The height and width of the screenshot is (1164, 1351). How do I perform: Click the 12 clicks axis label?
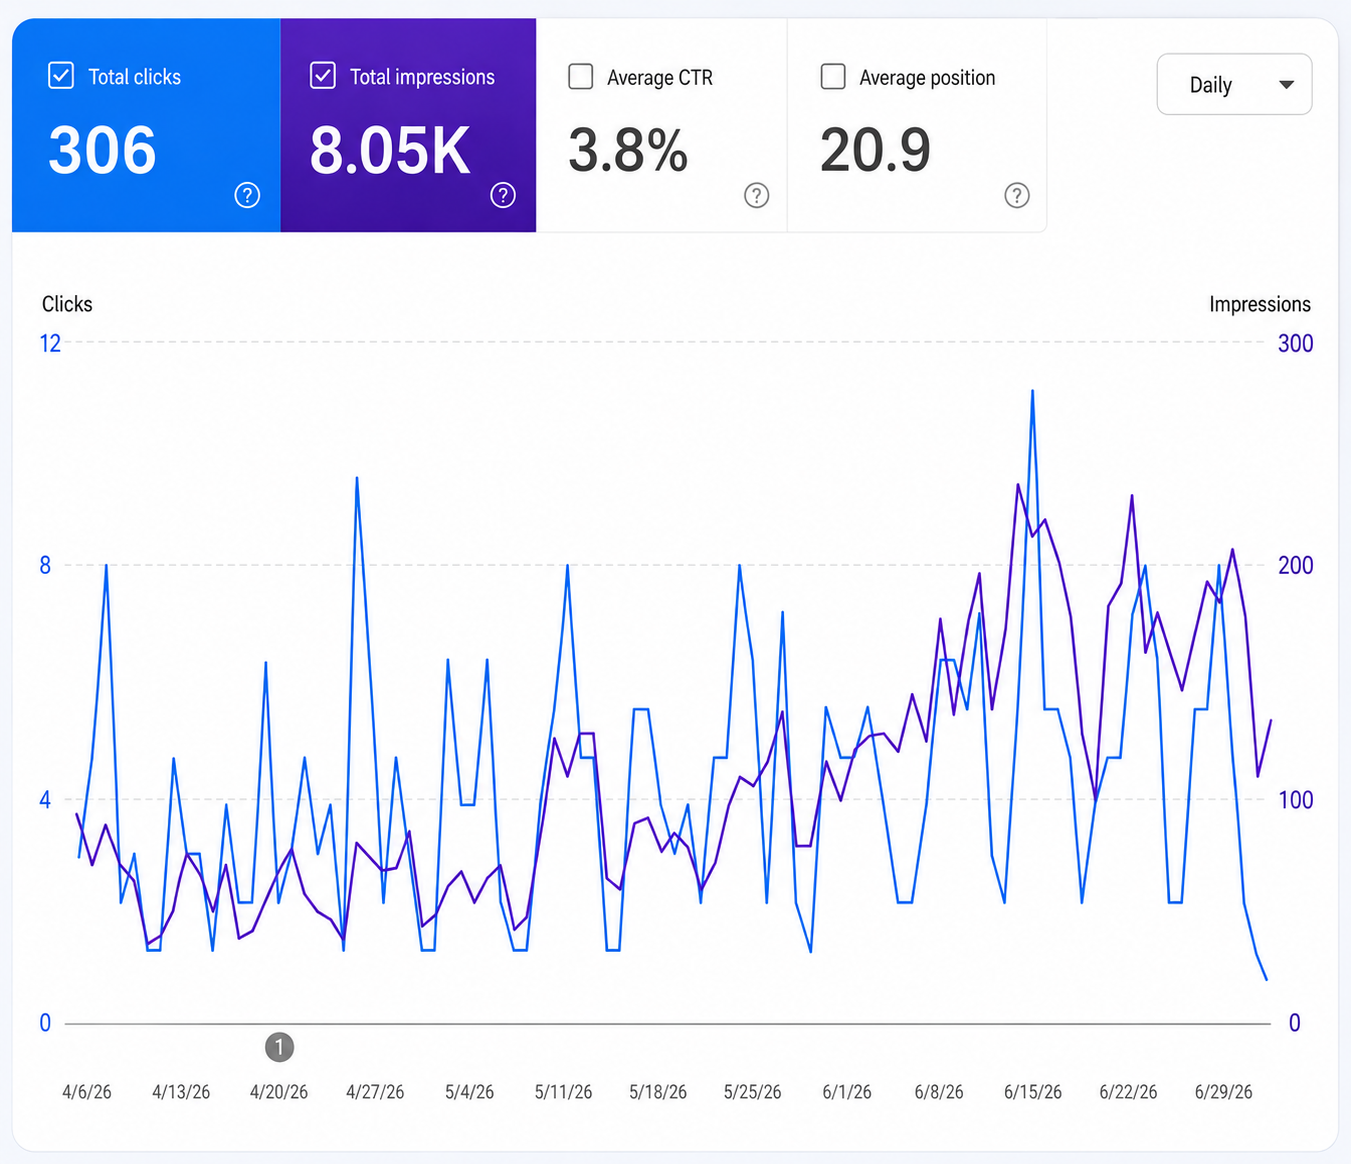50,343
